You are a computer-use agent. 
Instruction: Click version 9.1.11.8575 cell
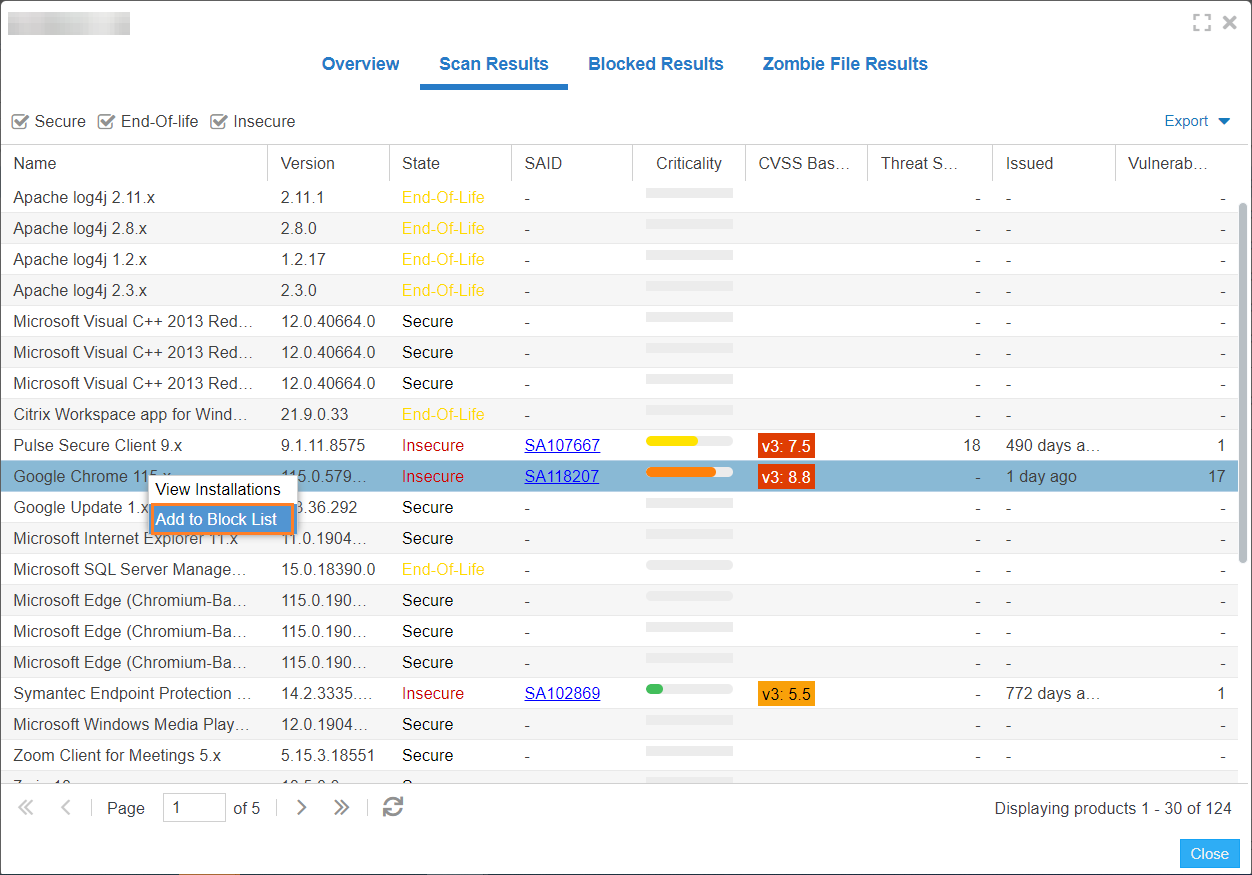click(323, 446)
